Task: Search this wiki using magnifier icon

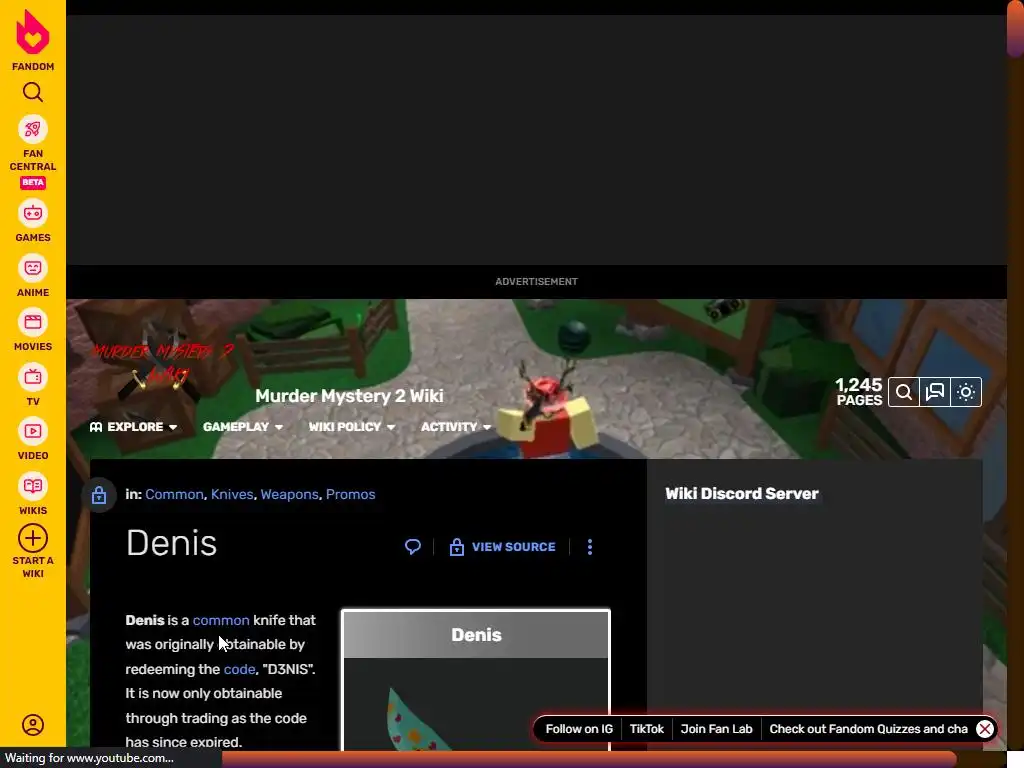Action: (x=904, y=392)
